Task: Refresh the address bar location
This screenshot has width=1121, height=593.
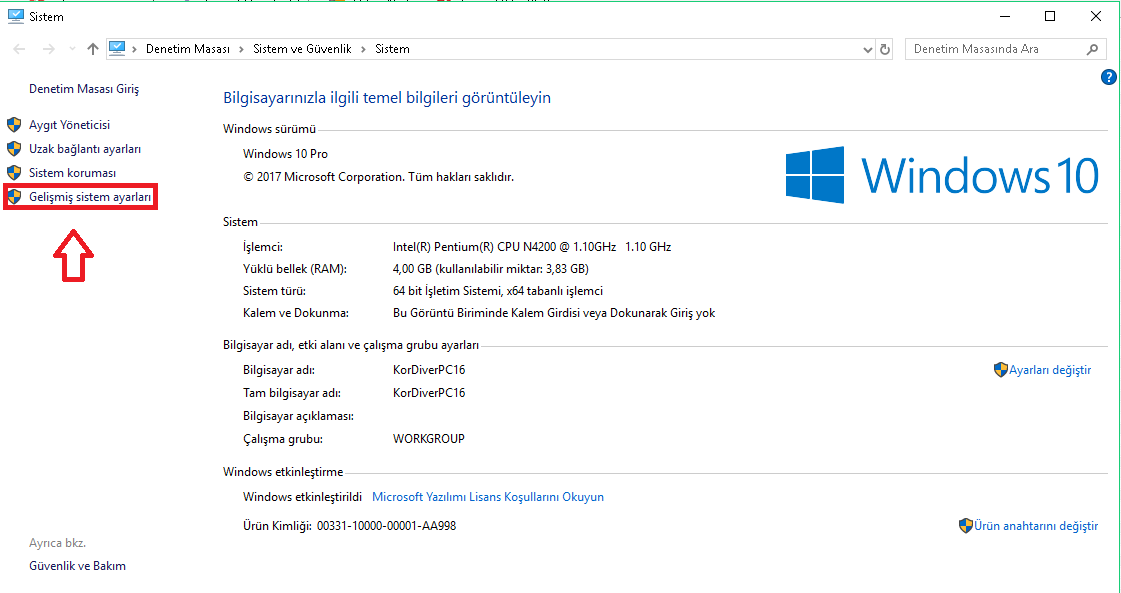Action: [x=885, y=49]
